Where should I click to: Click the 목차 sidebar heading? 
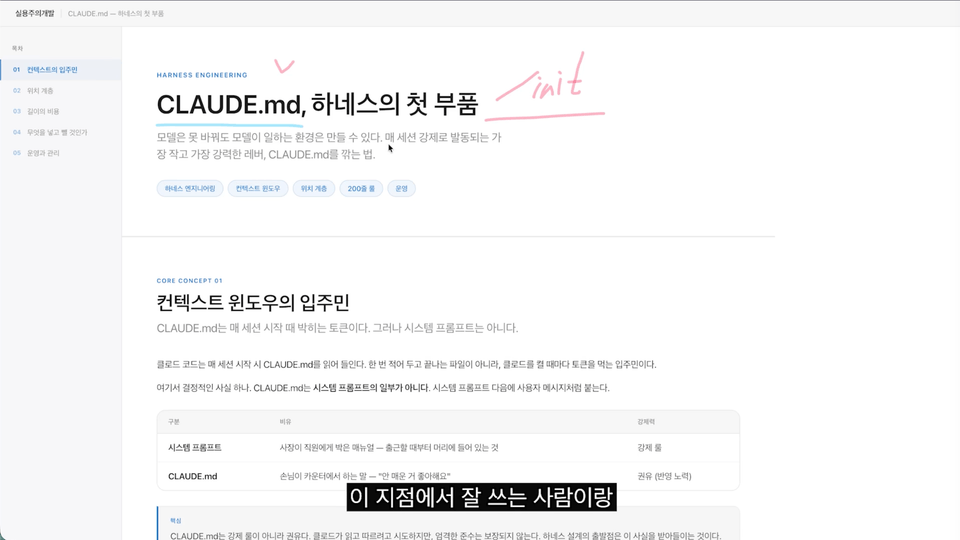coord(17,48)
